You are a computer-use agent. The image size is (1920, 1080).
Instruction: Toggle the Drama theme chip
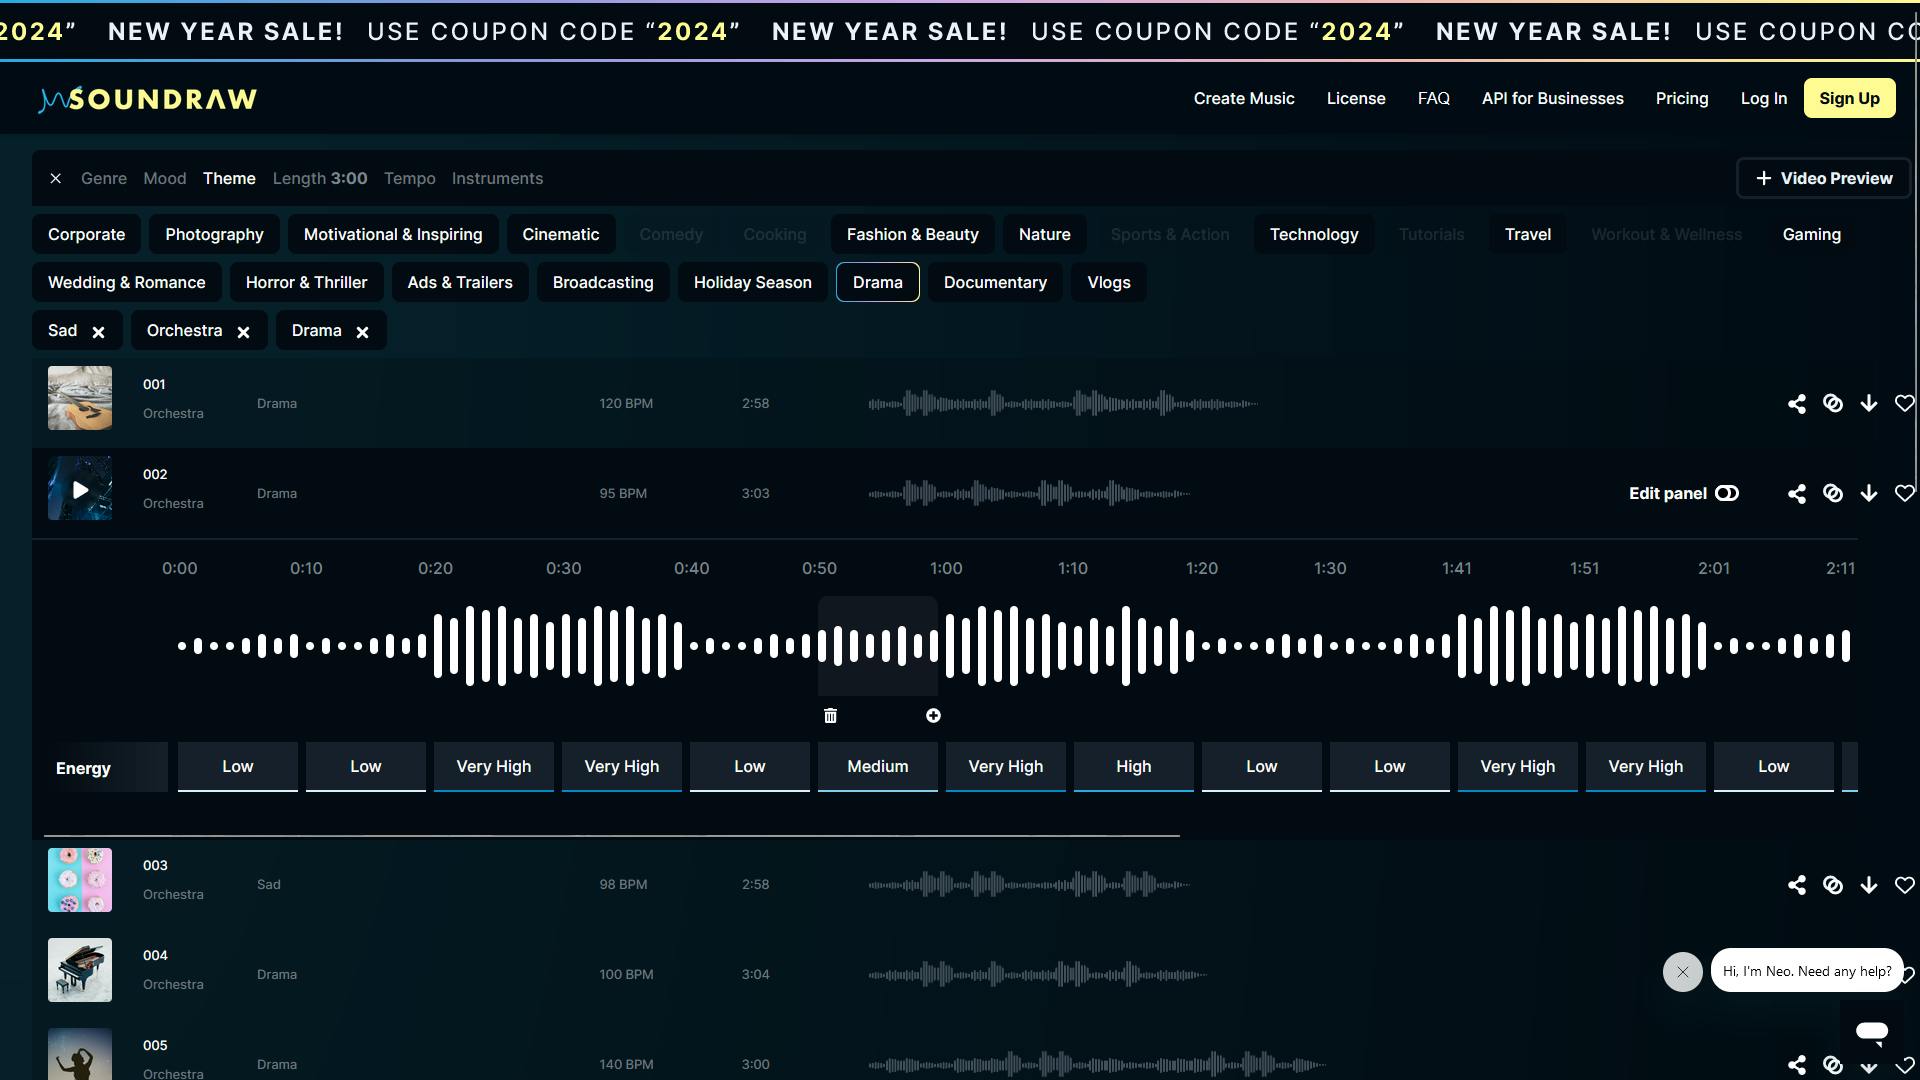click(877, 283)
